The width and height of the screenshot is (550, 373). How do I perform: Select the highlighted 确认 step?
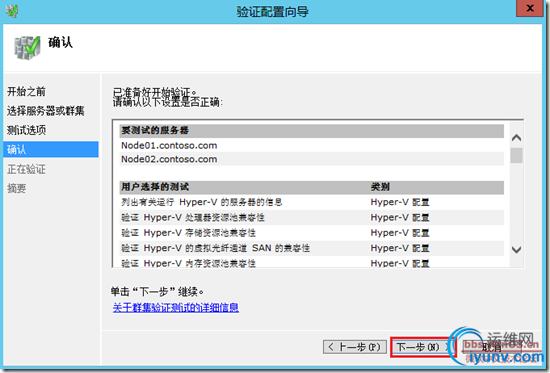(x=51, y=149)
